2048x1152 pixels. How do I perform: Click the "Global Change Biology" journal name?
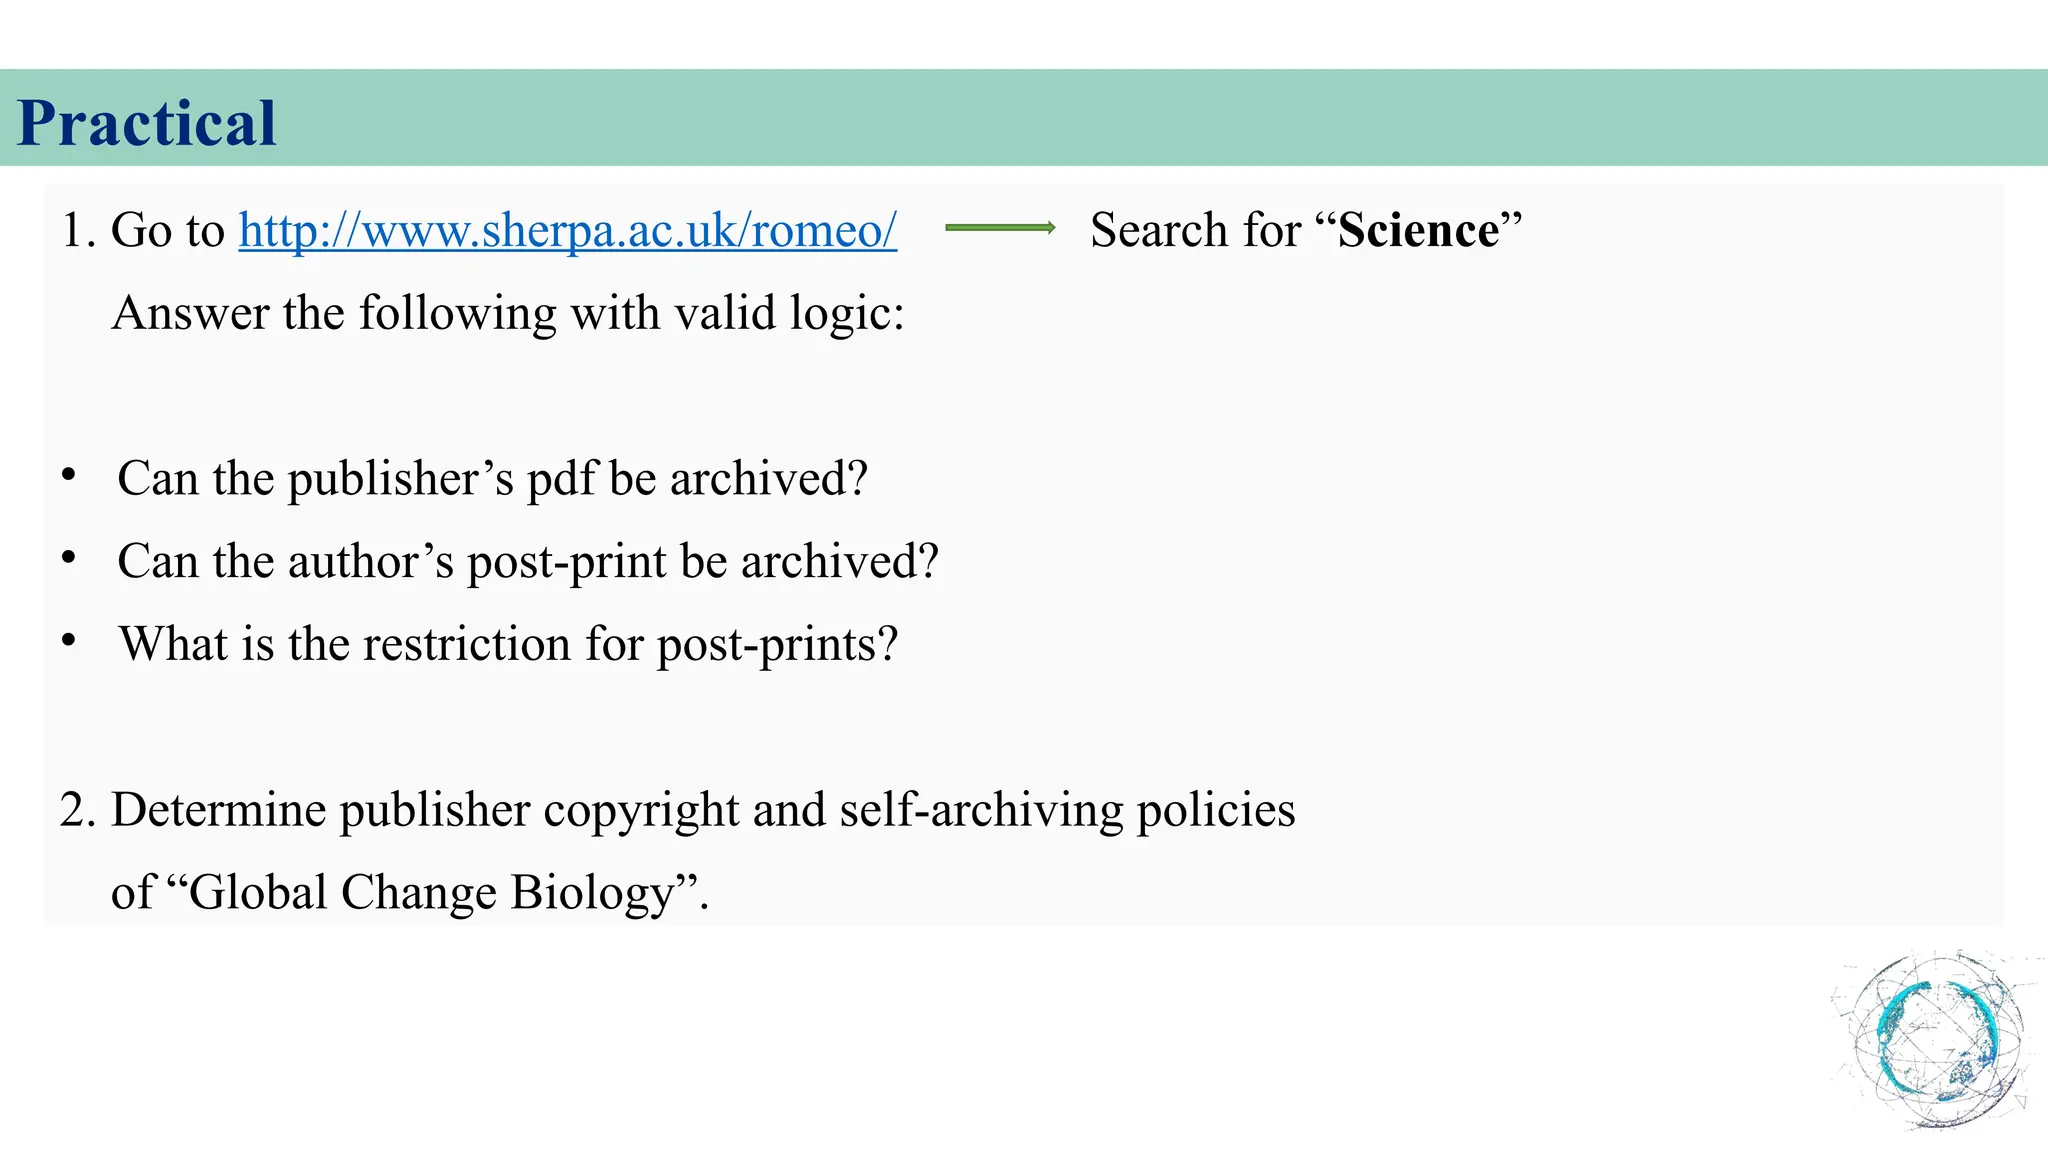431,893
